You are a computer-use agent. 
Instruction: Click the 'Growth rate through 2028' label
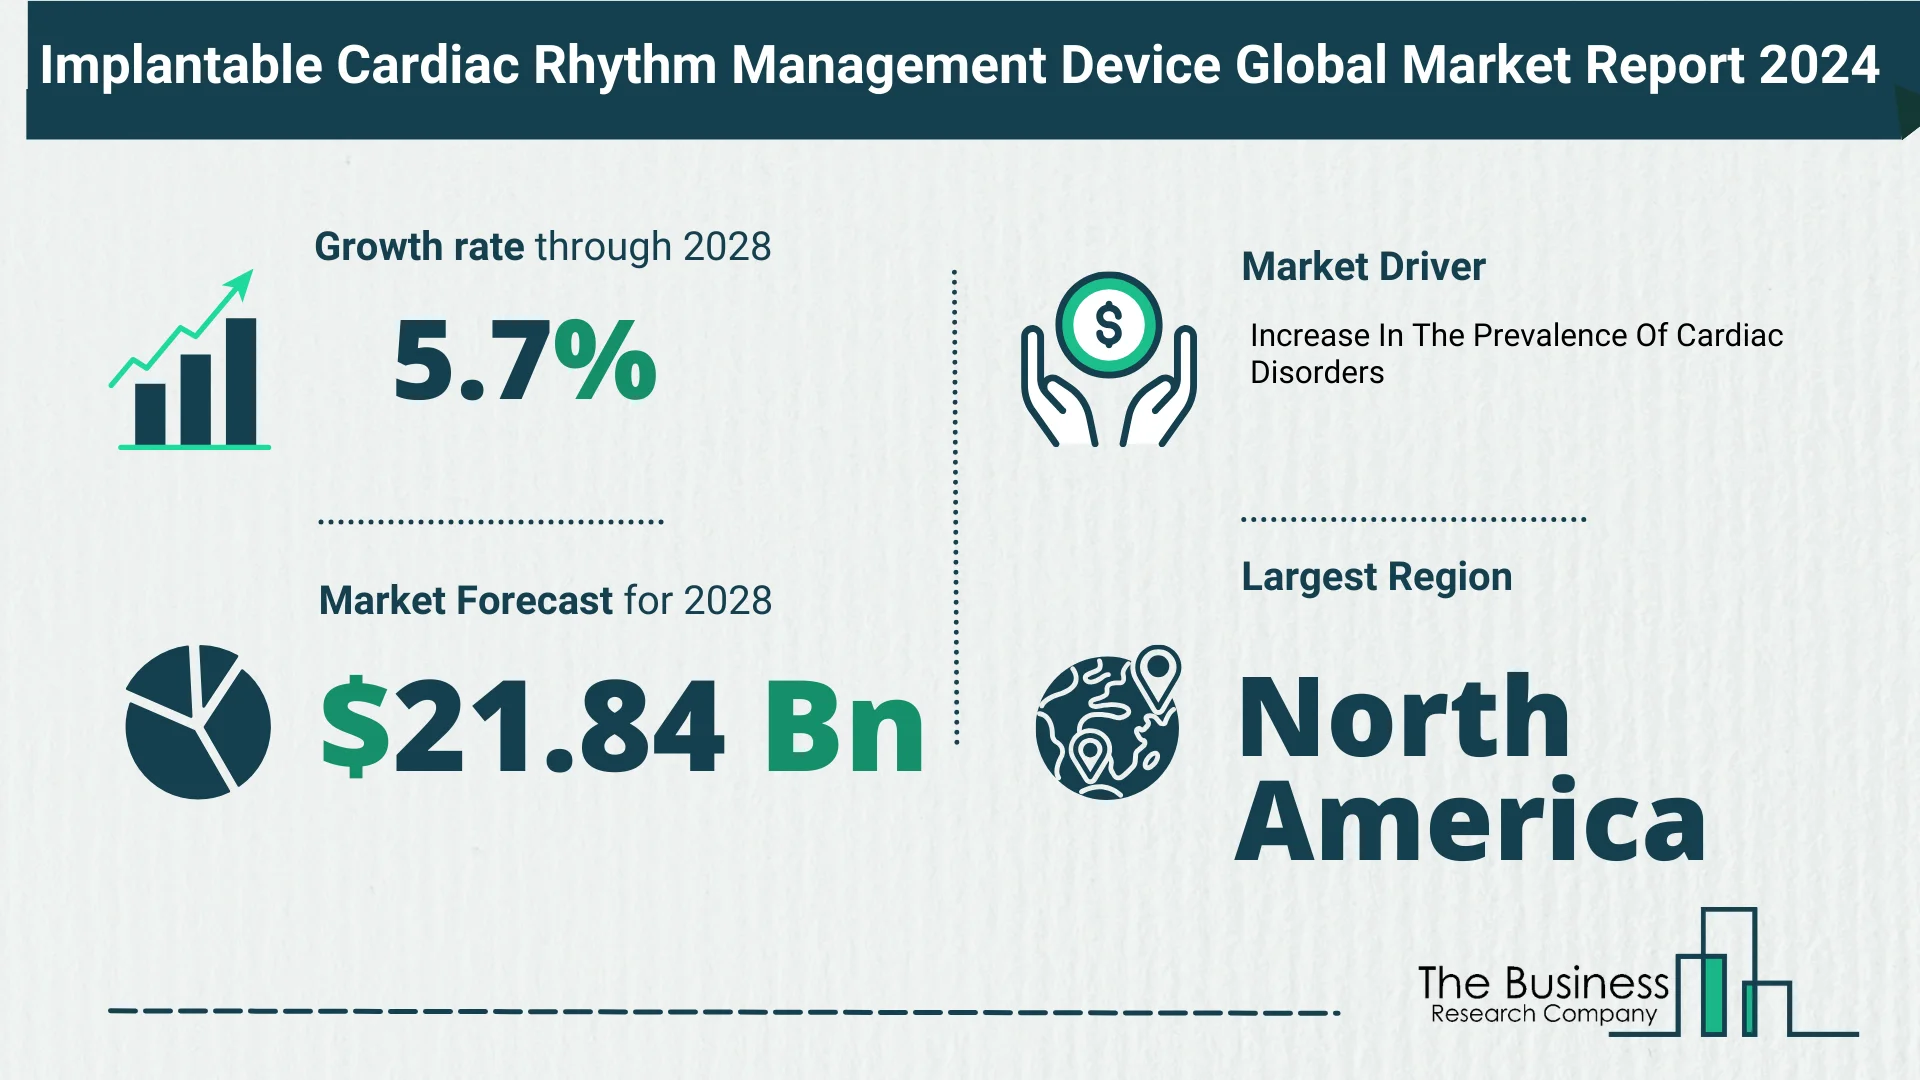click(543, 247)
